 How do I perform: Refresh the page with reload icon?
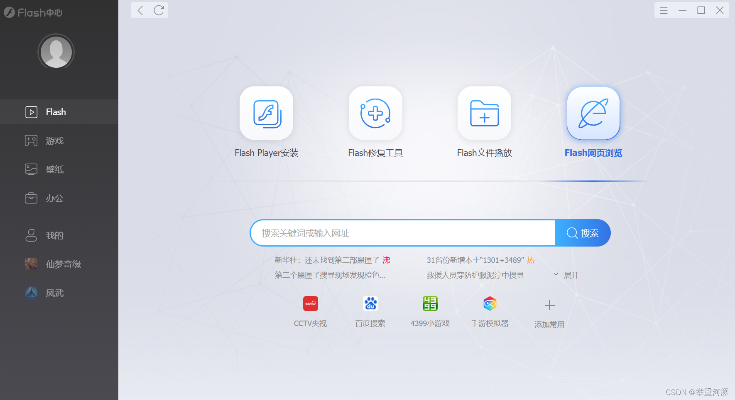[x=159, y=10]
